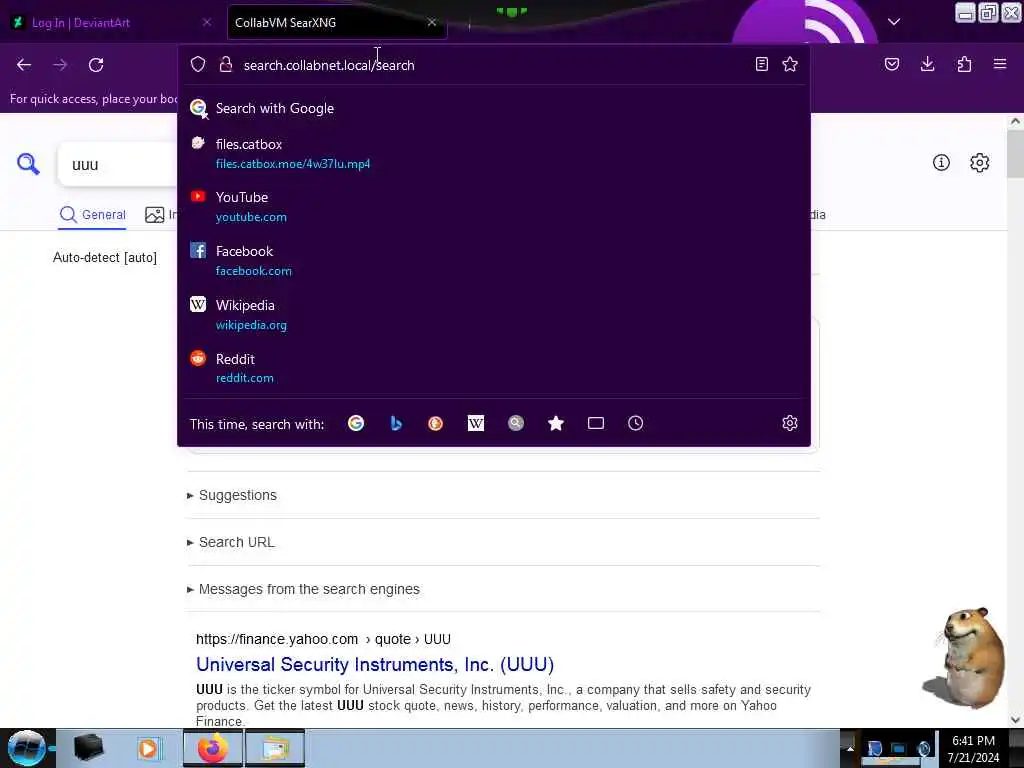Search this time with Google icon
The height and width of the screenshot is (768, 1024).
click(x=356, y=423)
